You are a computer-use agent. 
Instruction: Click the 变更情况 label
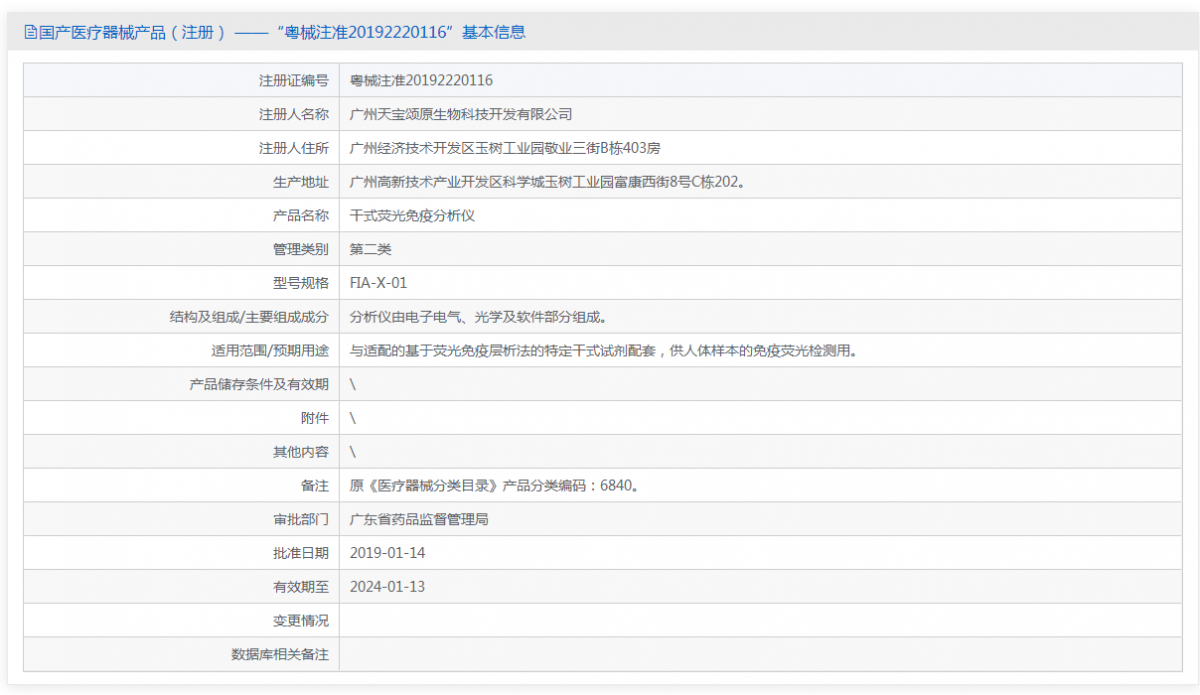point(301,621)
